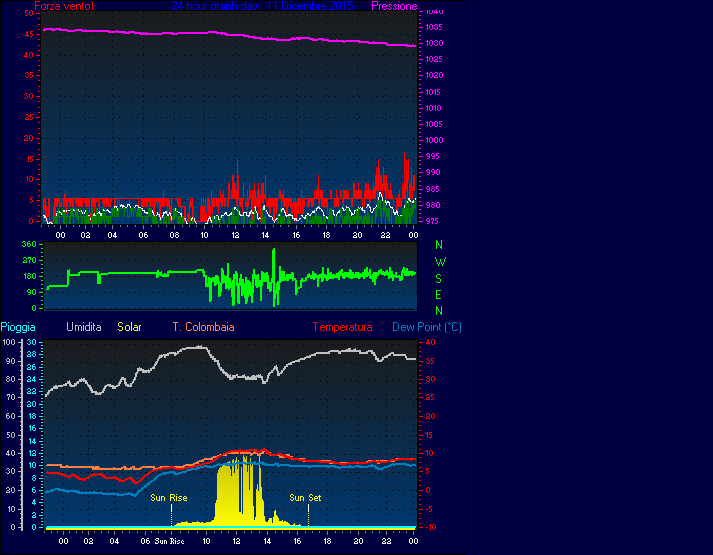Viewport: 713px width, 555px height.
Task: Select the green compass letter "E"
Action: (x=438, y=295)
